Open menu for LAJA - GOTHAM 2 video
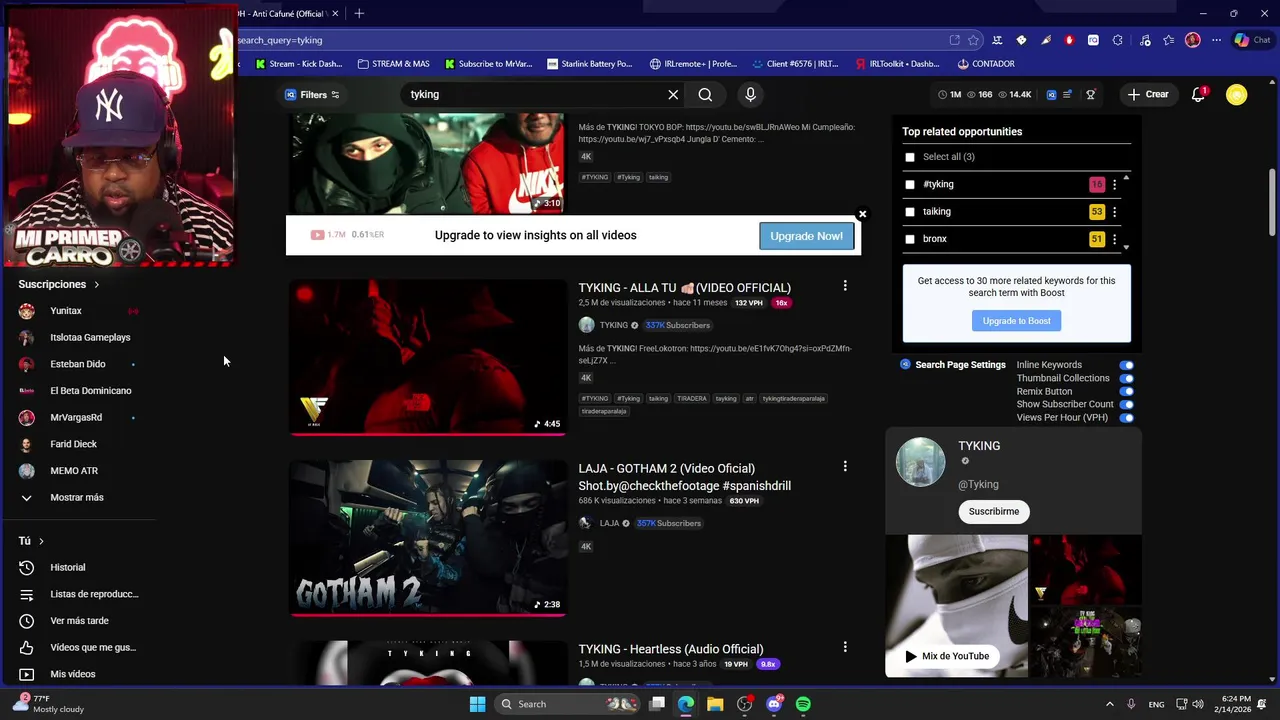The image size is (1280, 720). [x=845, y=466]
